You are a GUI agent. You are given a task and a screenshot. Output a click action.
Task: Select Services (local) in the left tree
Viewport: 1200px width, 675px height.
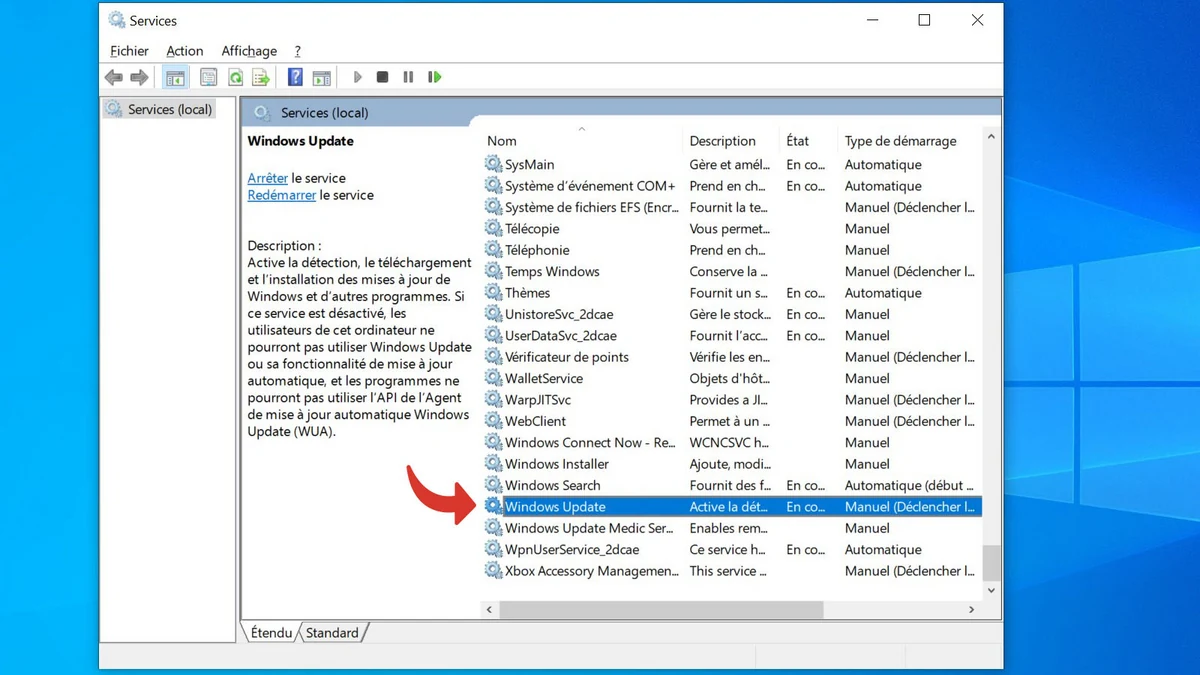pos(169,109)
